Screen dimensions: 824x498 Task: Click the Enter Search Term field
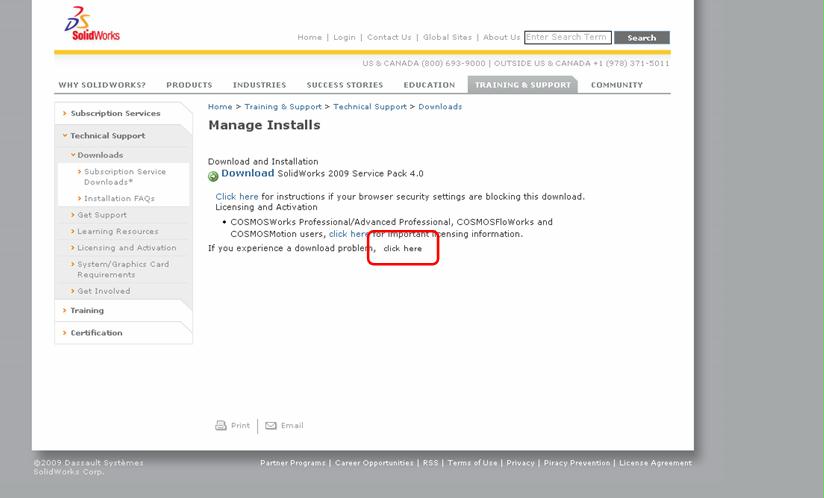(568, 37)
